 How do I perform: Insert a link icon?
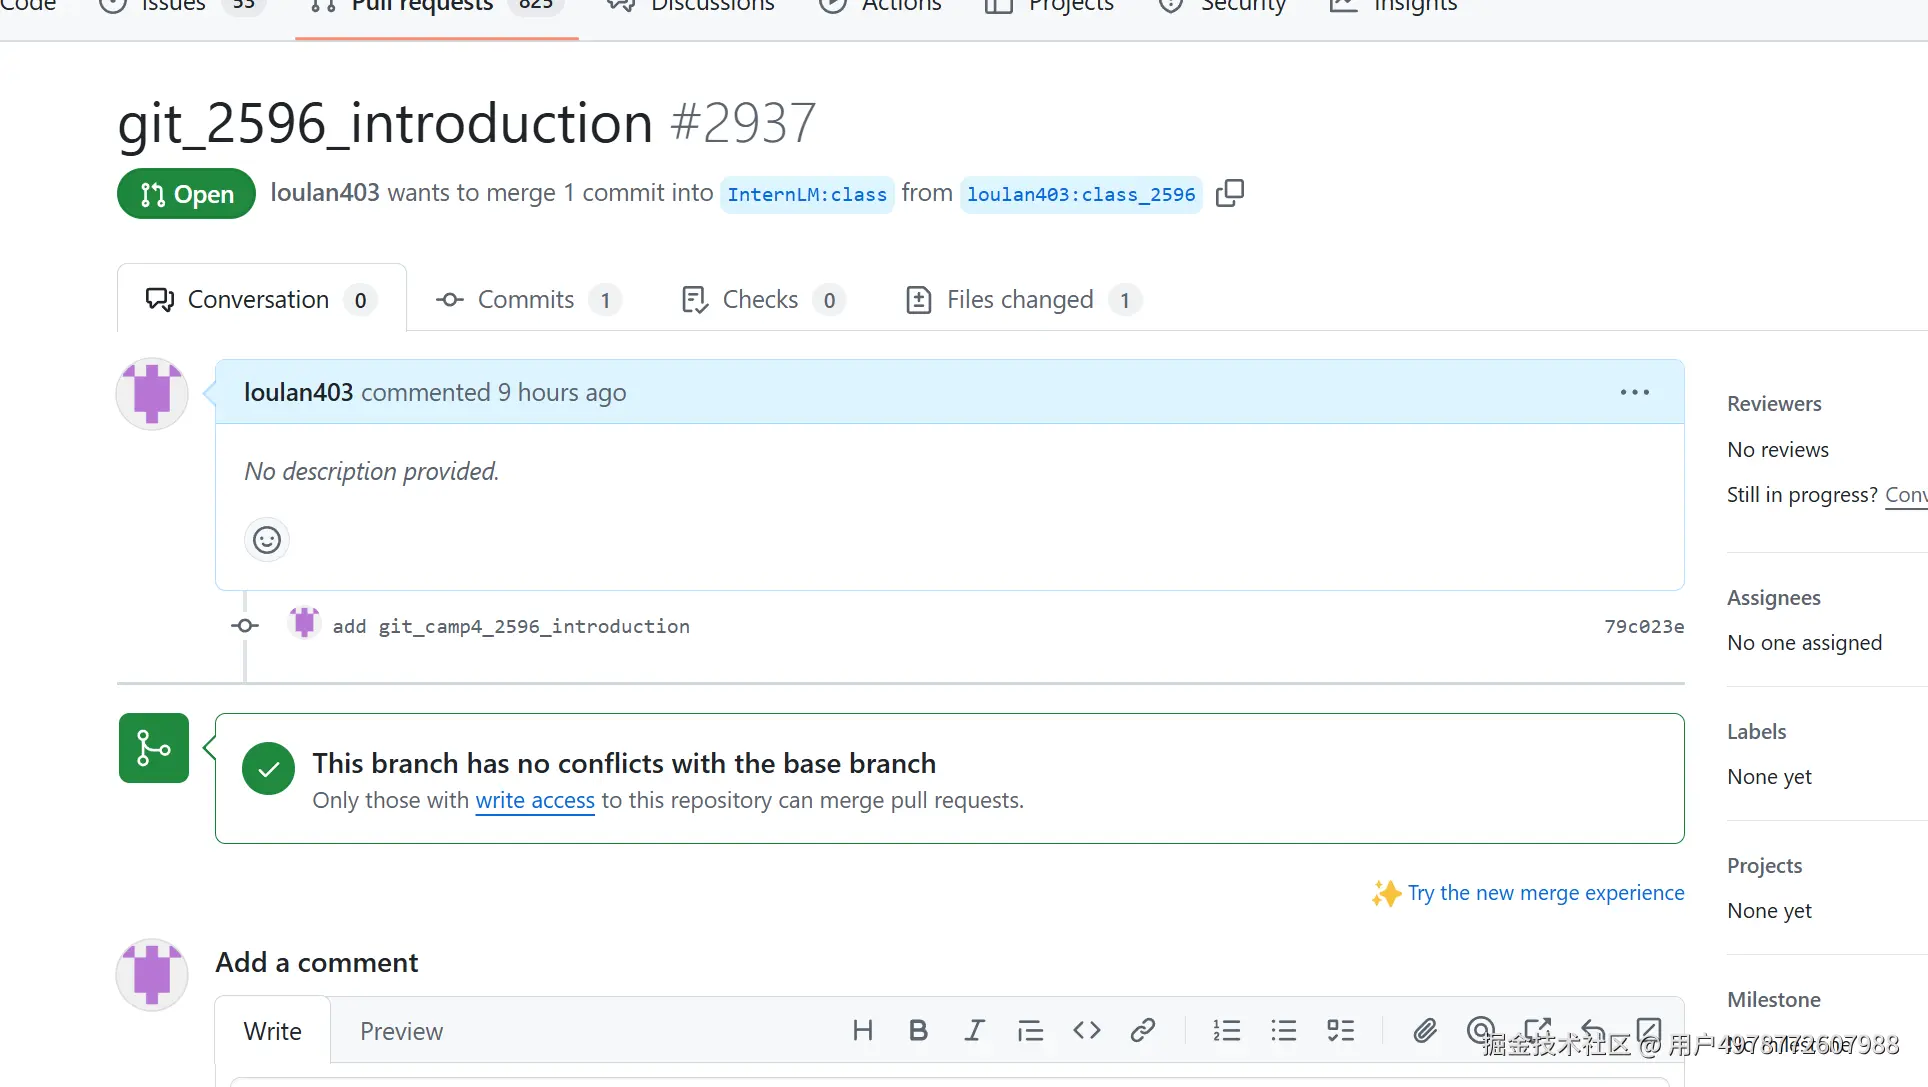tap(1143, 1030)
